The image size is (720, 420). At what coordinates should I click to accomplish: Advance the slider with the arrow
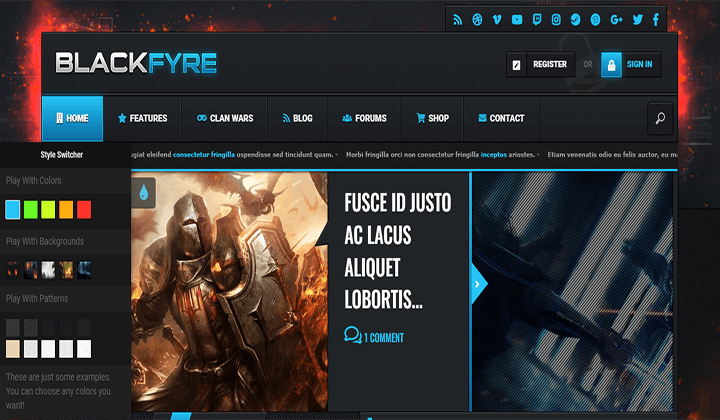(478, 284)
